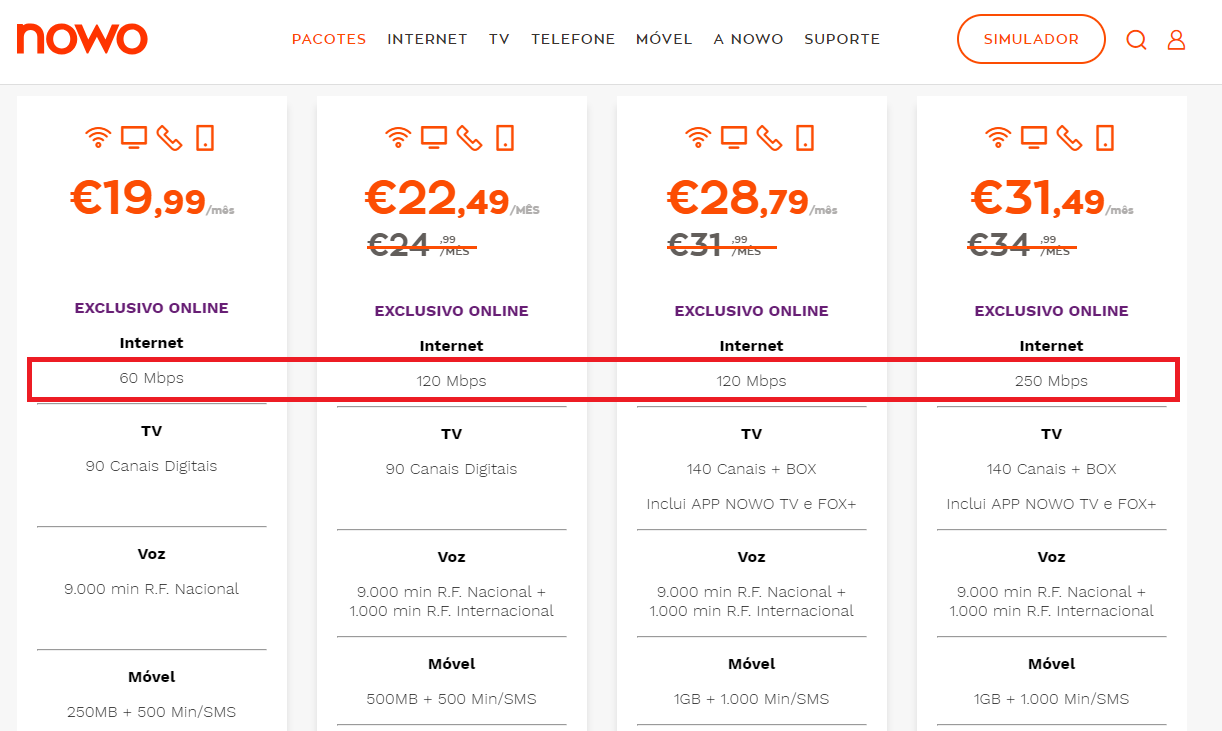Open the user account icon
1222x731 pixels.
point(1176,39)
